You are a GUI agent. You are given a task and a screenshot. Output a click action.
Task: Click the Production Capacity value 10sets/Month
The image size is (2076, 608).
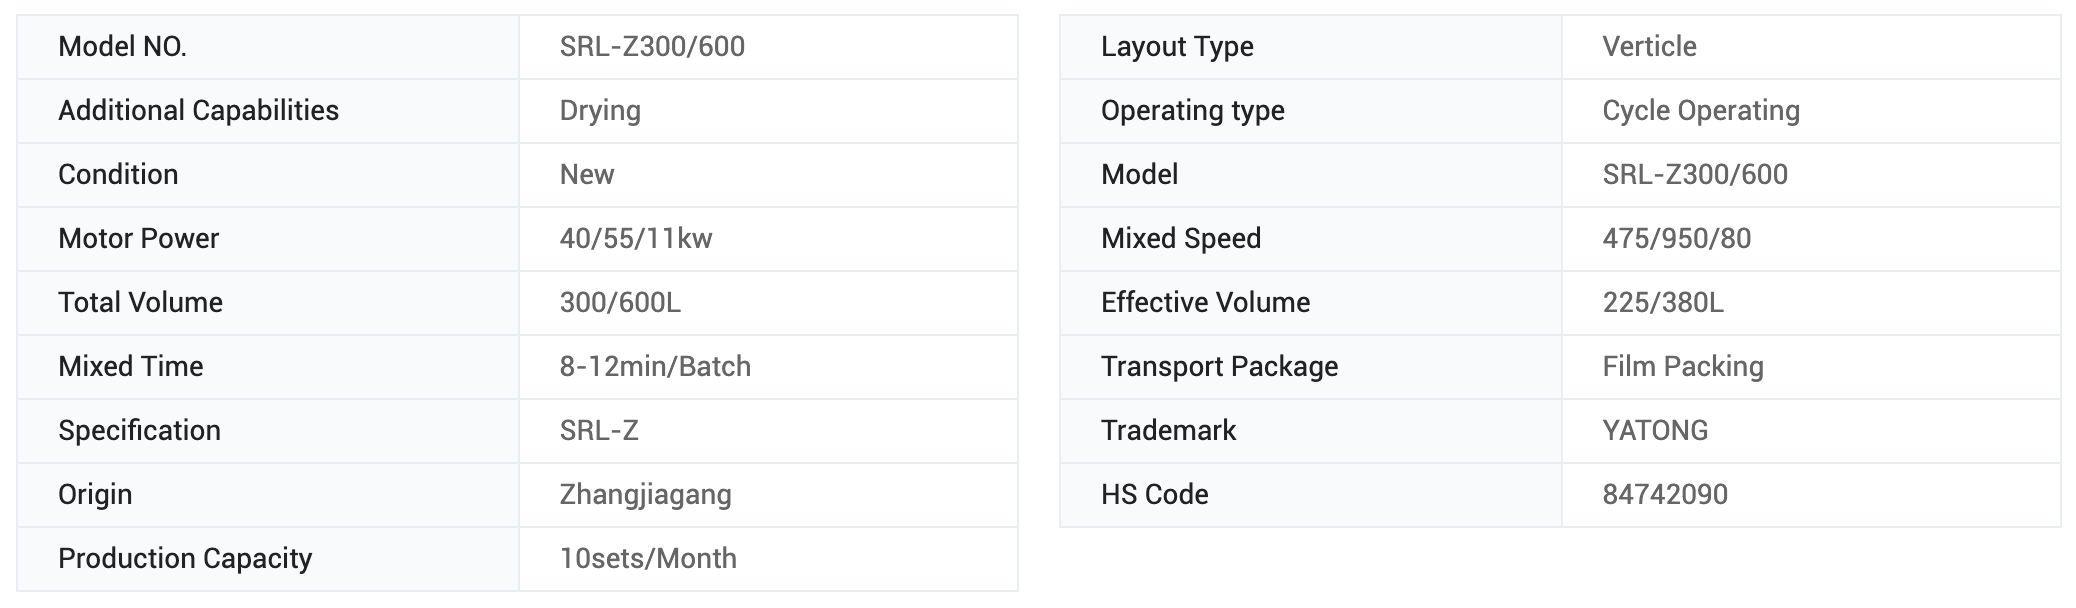[x=648, y=559]
